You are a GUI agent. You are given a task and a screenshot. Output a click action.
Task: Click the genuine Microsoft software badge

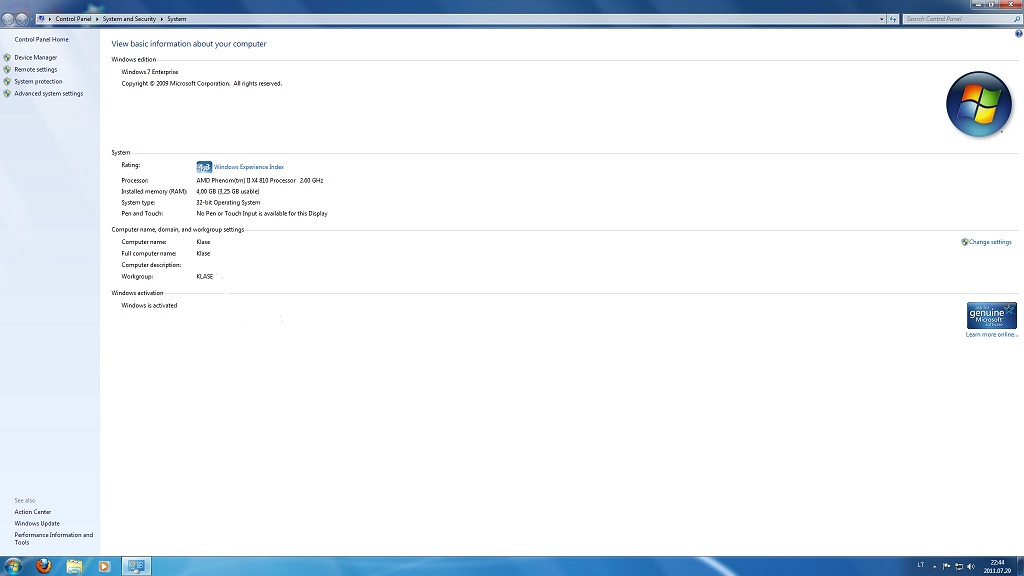(x=991, y=315)
